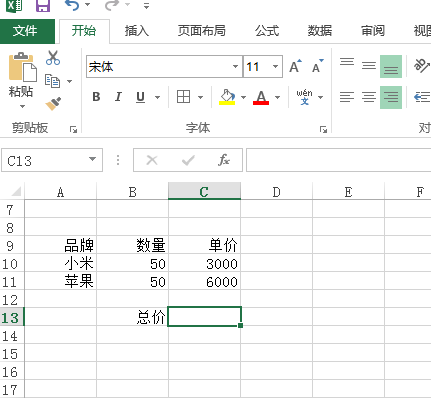Open the 页面布局 (Page Layout) tab
The height and width of the screenshot is (398, 431).
(201, 31)
